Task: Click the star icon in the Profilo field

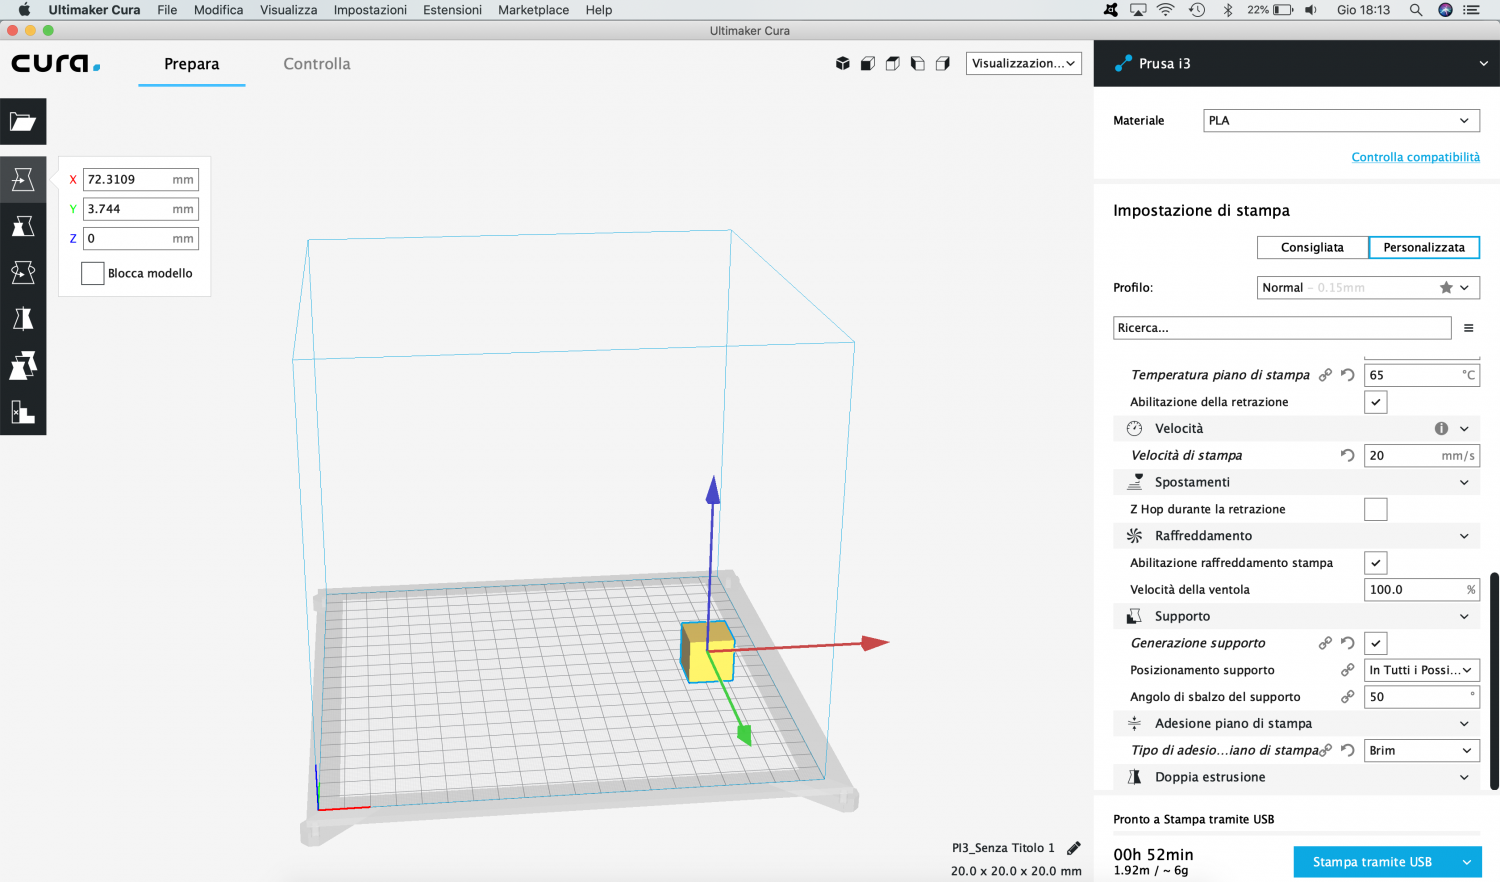Action: [x=1446, y=287]
